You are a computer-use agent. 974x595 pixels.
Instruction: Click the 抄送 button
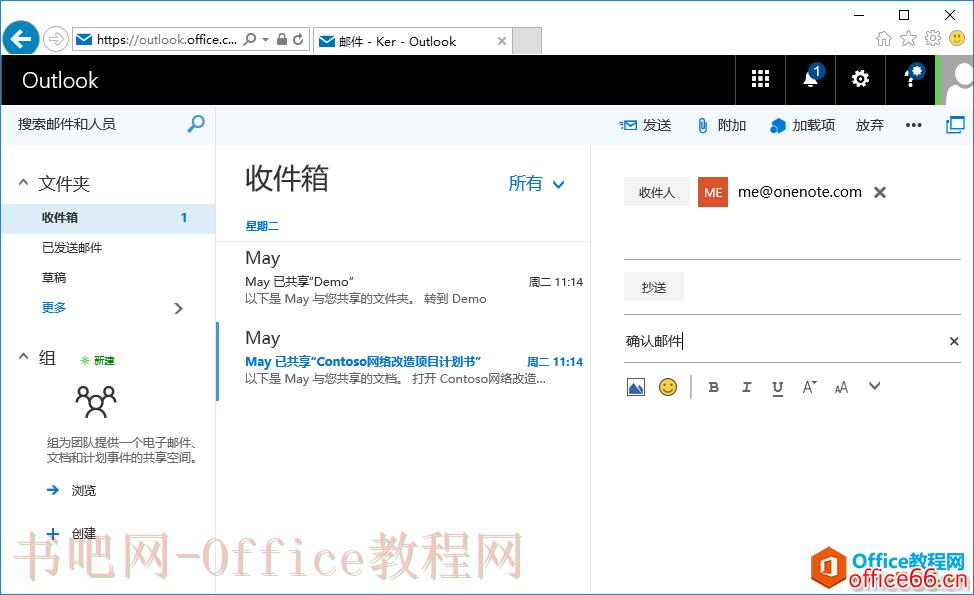(654, 287)
